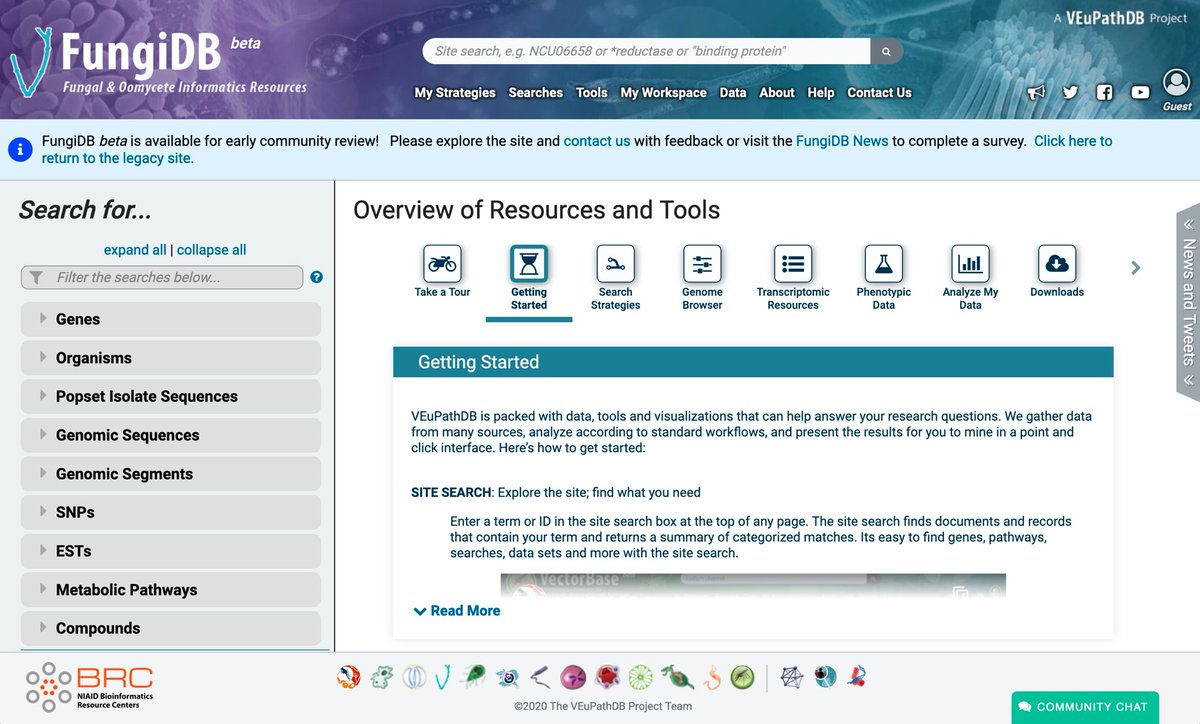Screen dimensions: 1200x724
Task: Click the FungiDB logo in the header
Action: (x=160, y=60)
